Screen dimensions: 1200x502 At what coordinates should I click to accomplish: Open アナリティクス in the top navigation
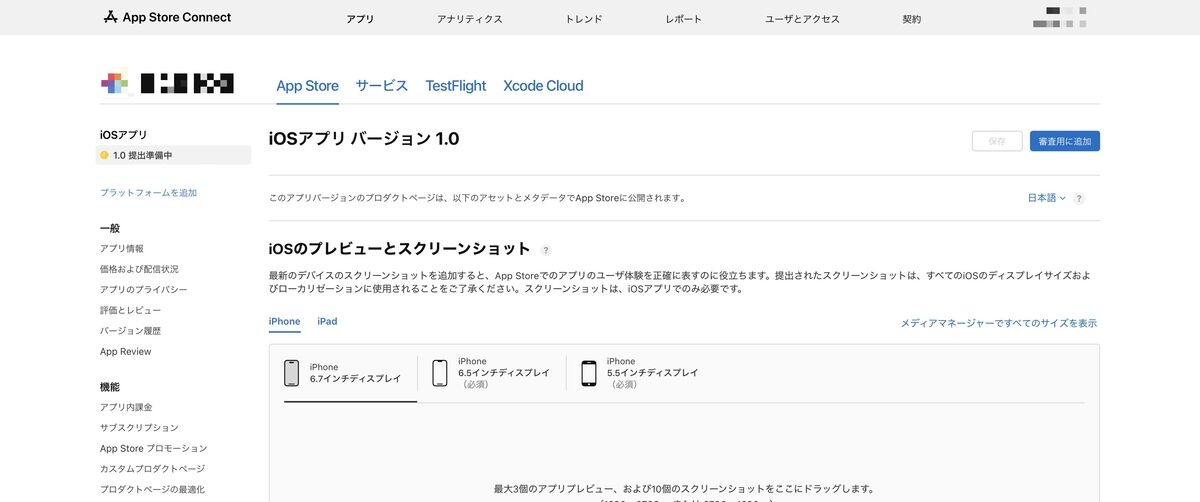point(470,19)
